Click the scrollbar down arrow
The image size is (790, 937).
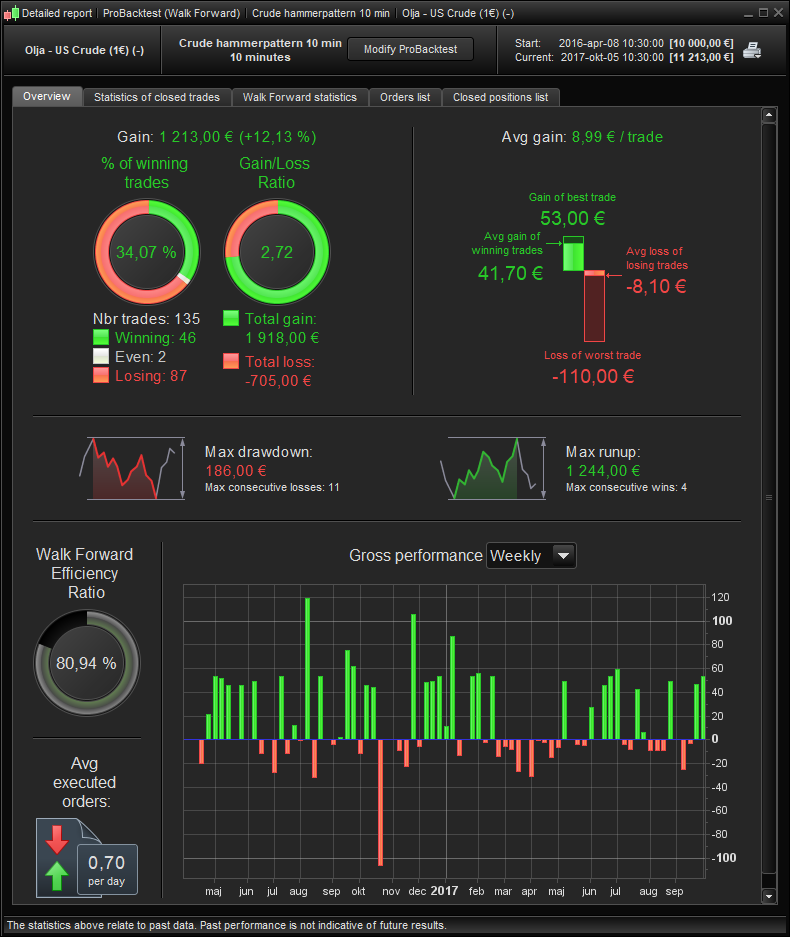769,896
